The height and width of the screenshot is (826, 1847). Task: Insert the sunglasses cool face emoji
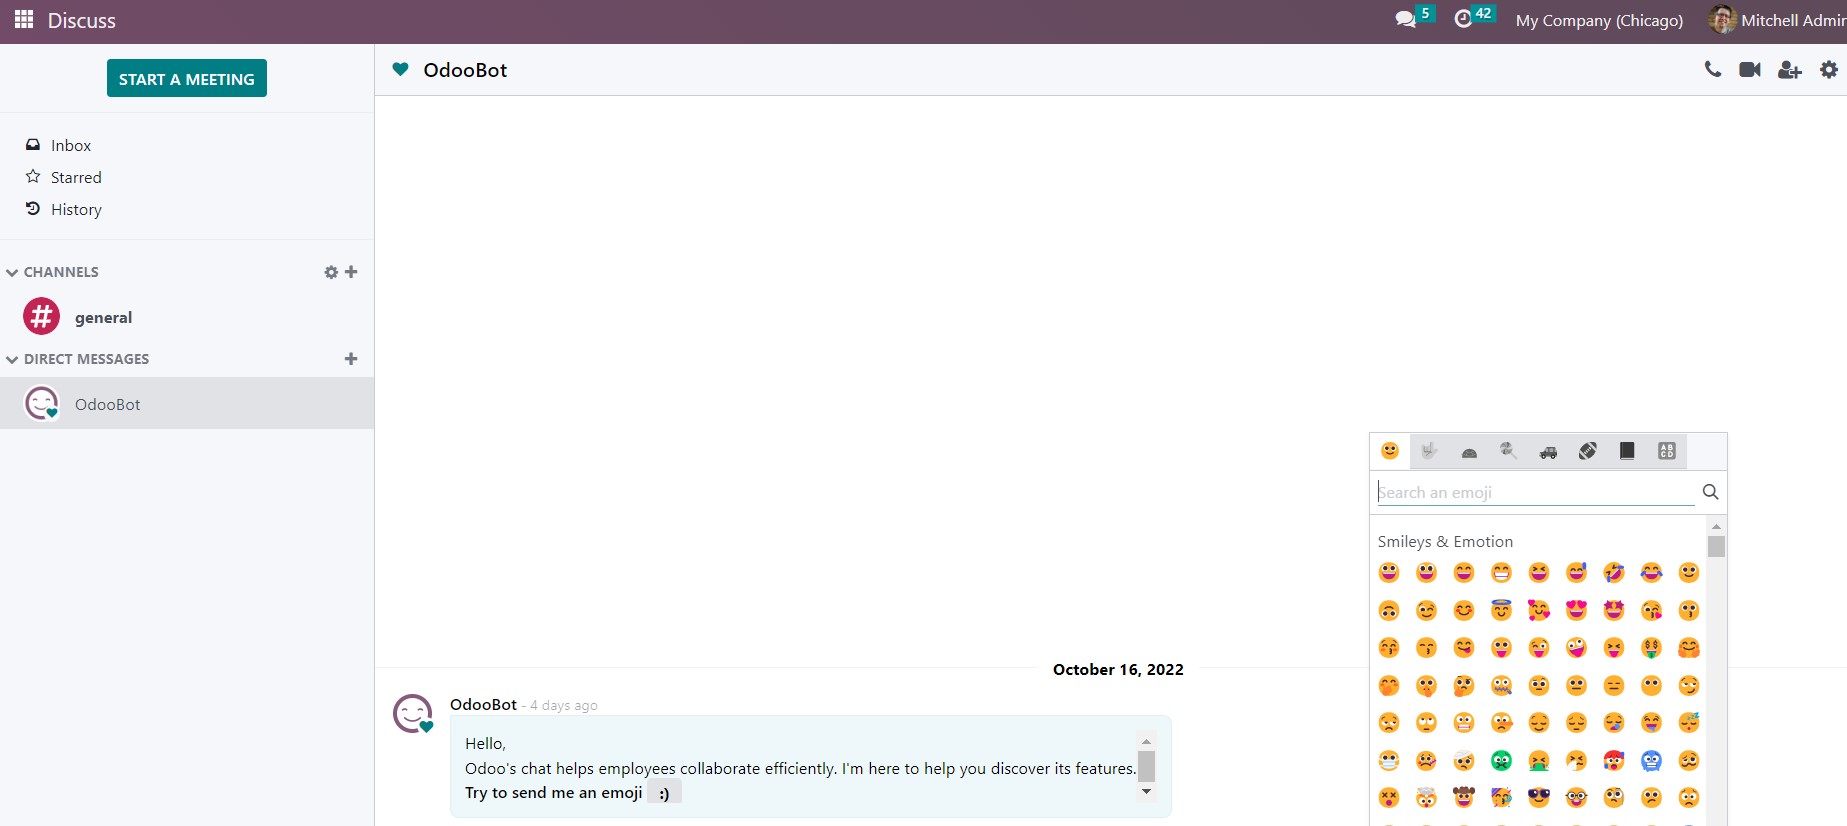1539,798
